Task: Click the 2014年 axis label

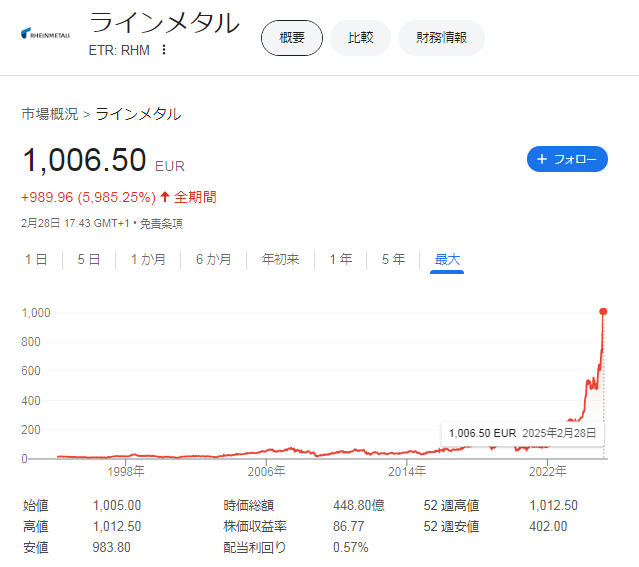Action: (x=407, y=472)
